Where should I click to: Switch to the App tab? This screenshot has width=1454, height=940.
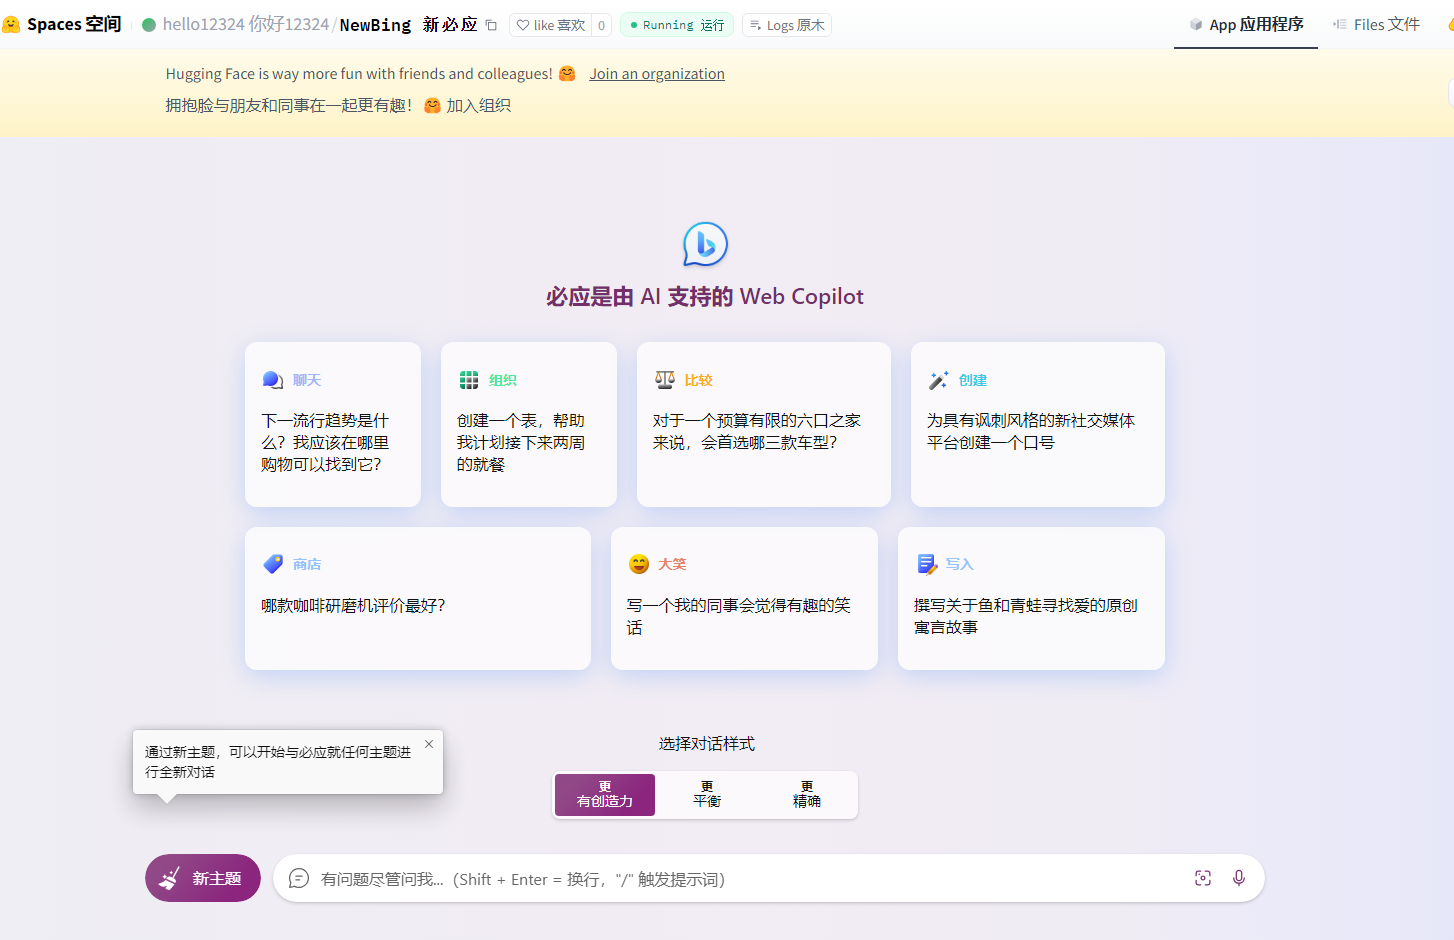coord(1246,24)
